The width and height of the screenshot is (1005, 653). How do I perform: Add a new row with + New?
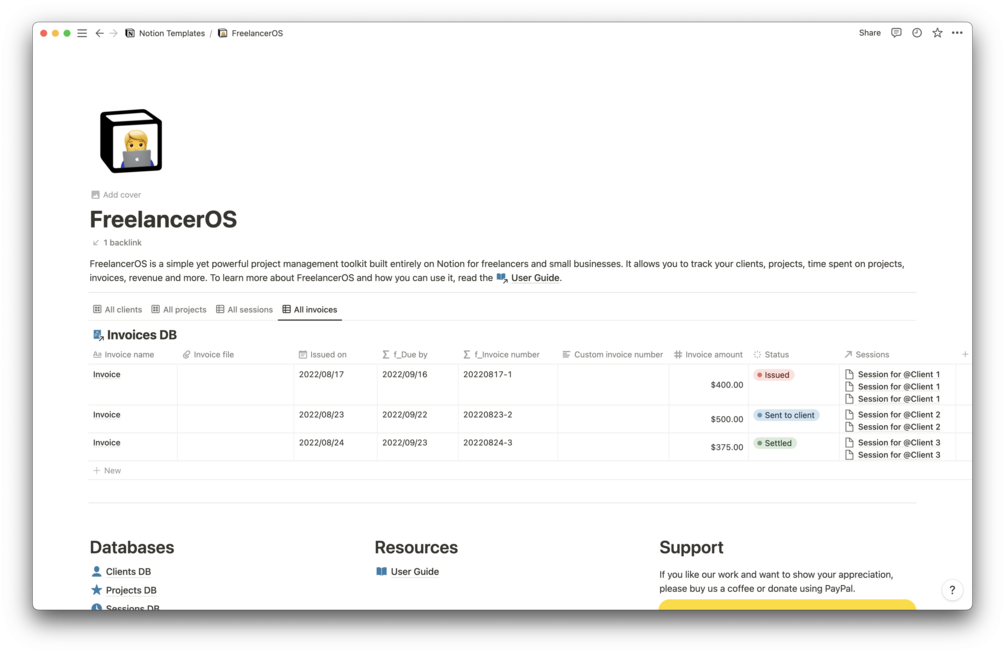coord(107,471)
